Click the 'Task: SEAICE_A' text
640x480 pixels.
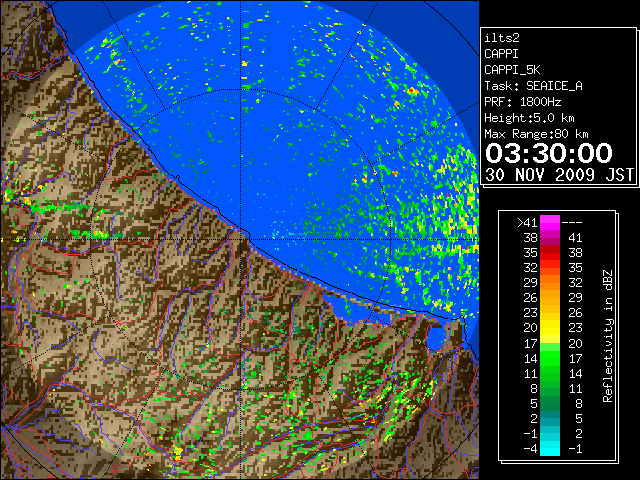coord(533,86)
